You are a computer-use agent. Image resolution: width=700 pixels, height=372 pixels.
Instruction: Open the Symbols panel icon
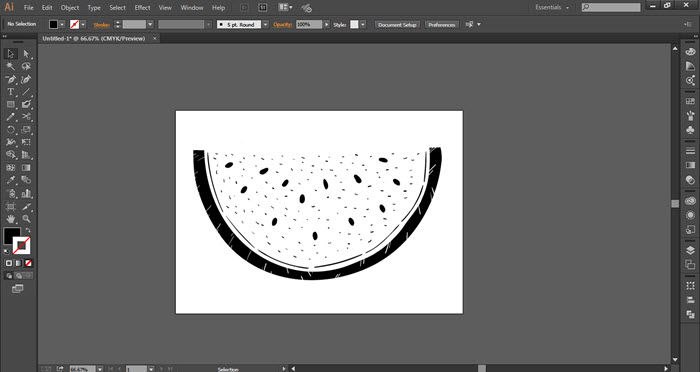690,130
